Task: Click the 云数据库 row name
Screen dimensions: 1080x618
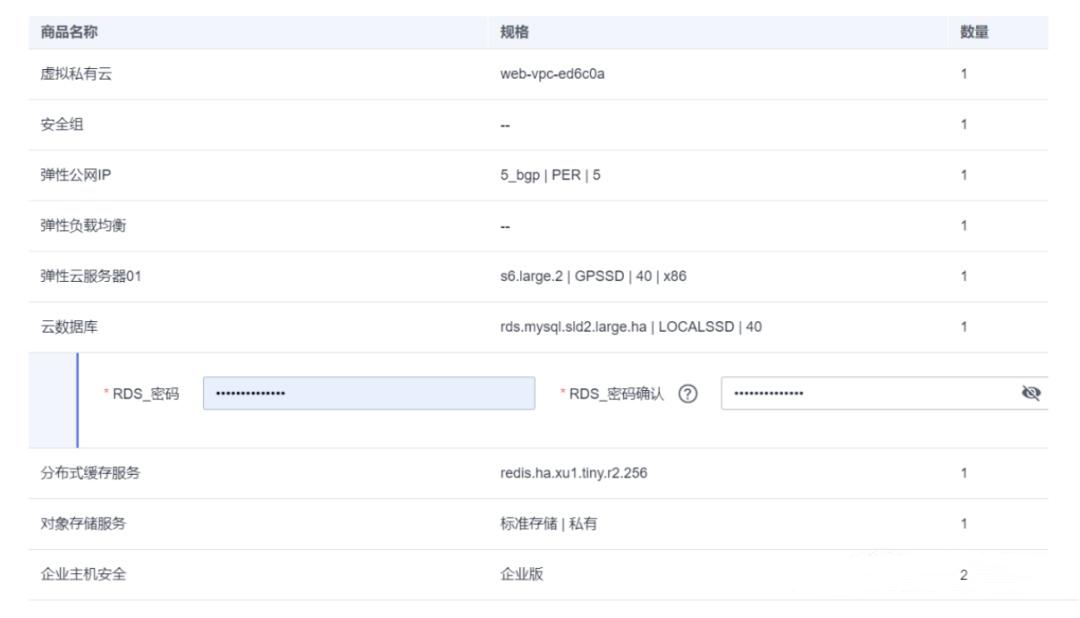Action: [69, 327]
